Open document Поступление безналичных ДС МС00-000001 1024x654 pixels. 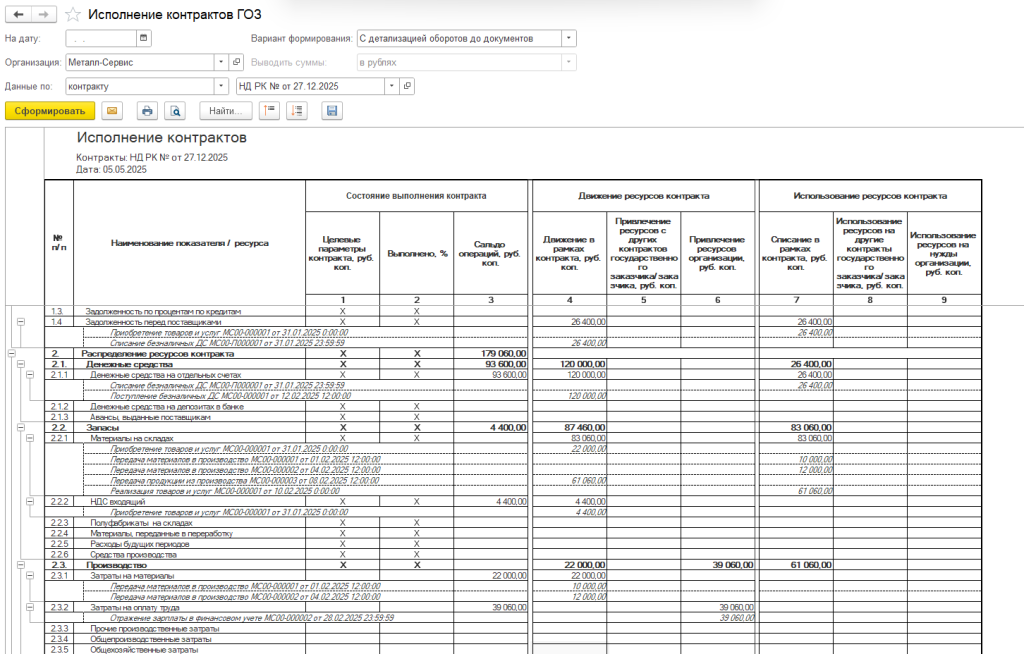(x=231, y=396)
